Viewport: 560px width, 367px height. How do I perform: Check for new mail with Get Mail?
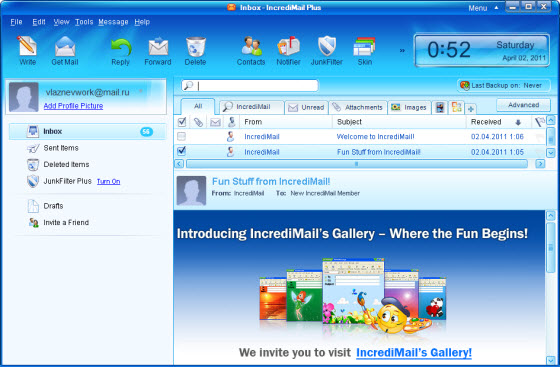tap(65, 46)
